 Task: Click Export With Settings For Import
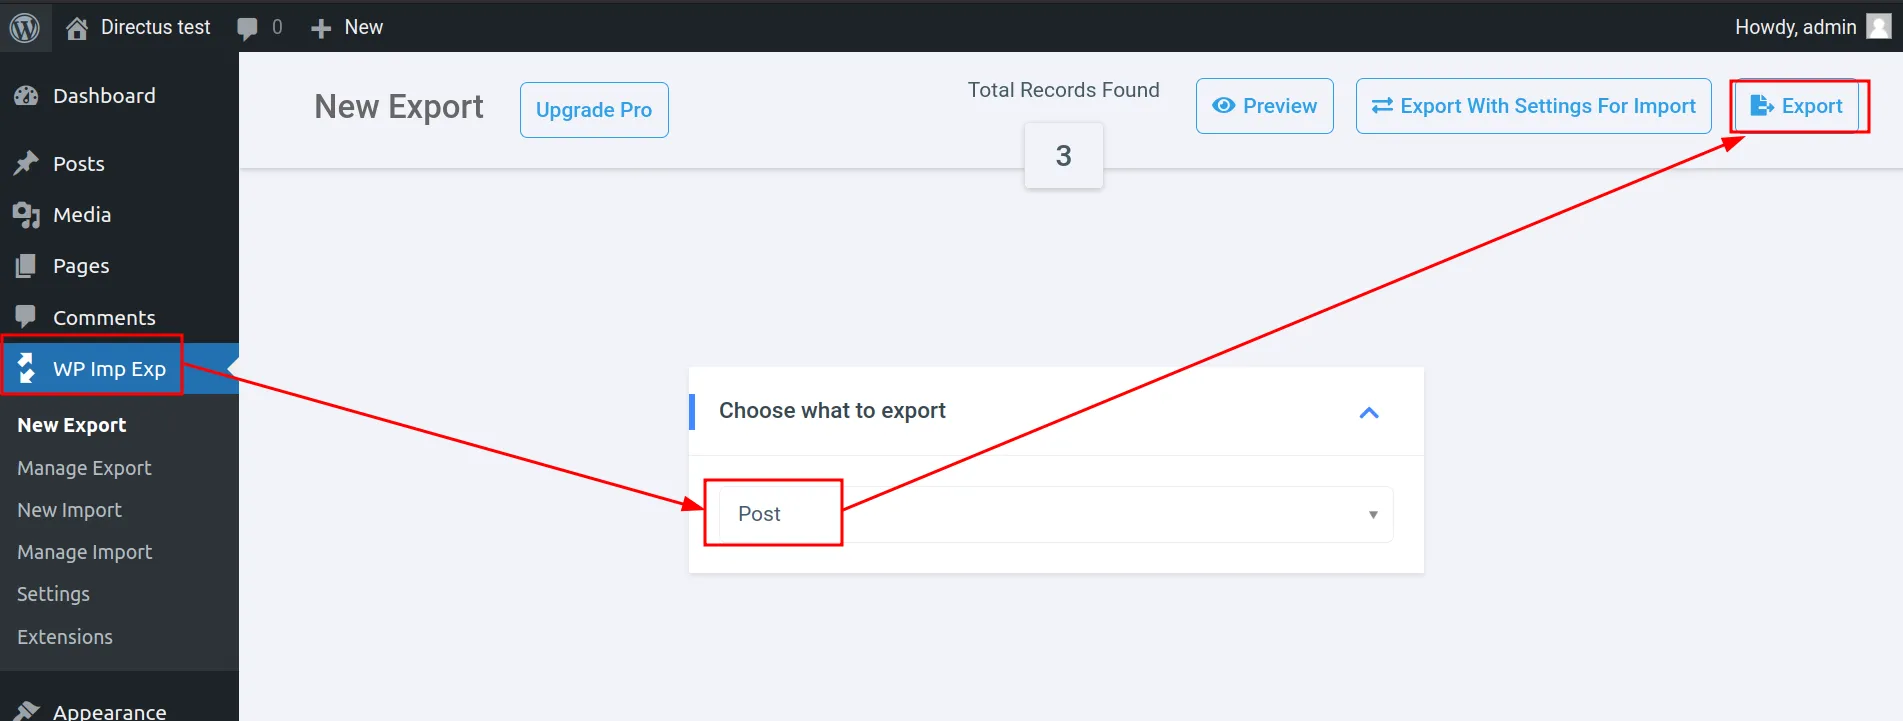[x=1533, y=105]
